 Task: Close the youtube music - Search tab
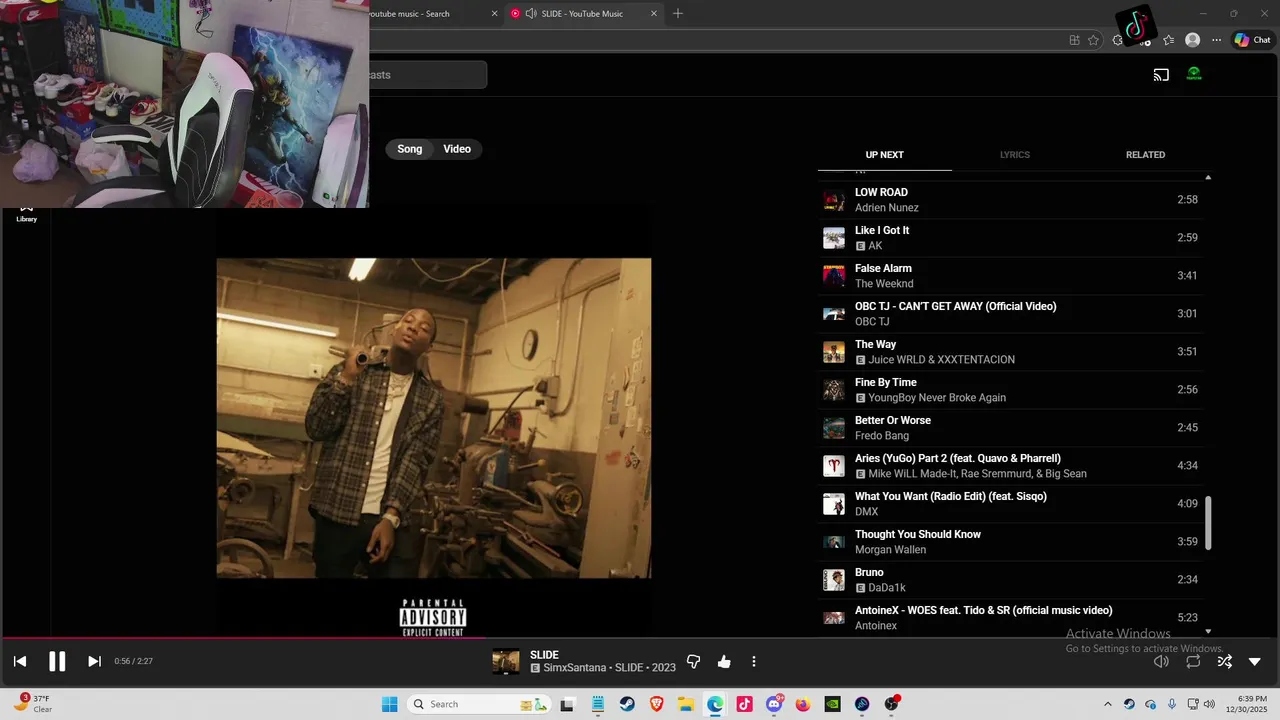pos(495,14)
